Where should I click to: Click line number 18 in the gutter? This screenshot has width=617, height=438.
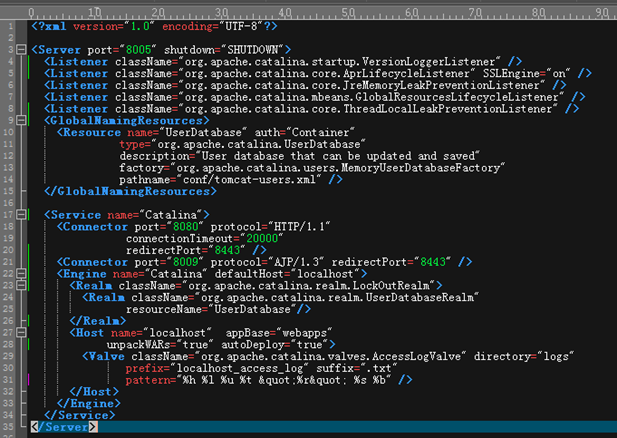[8, 227]
